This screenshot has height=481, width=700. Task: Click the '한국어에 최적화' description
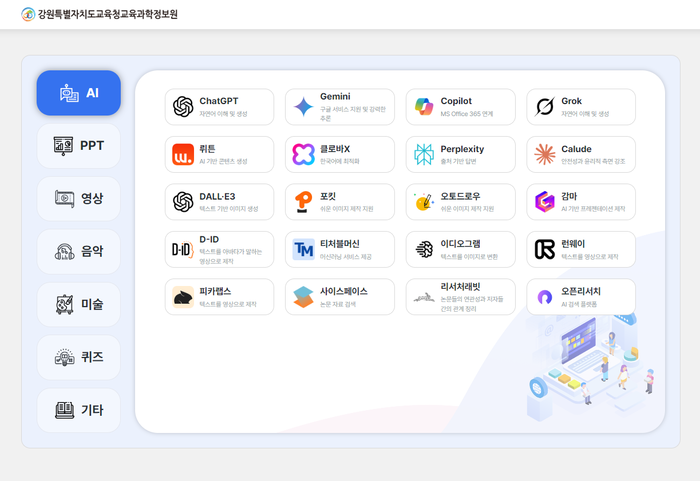[340, 161]
